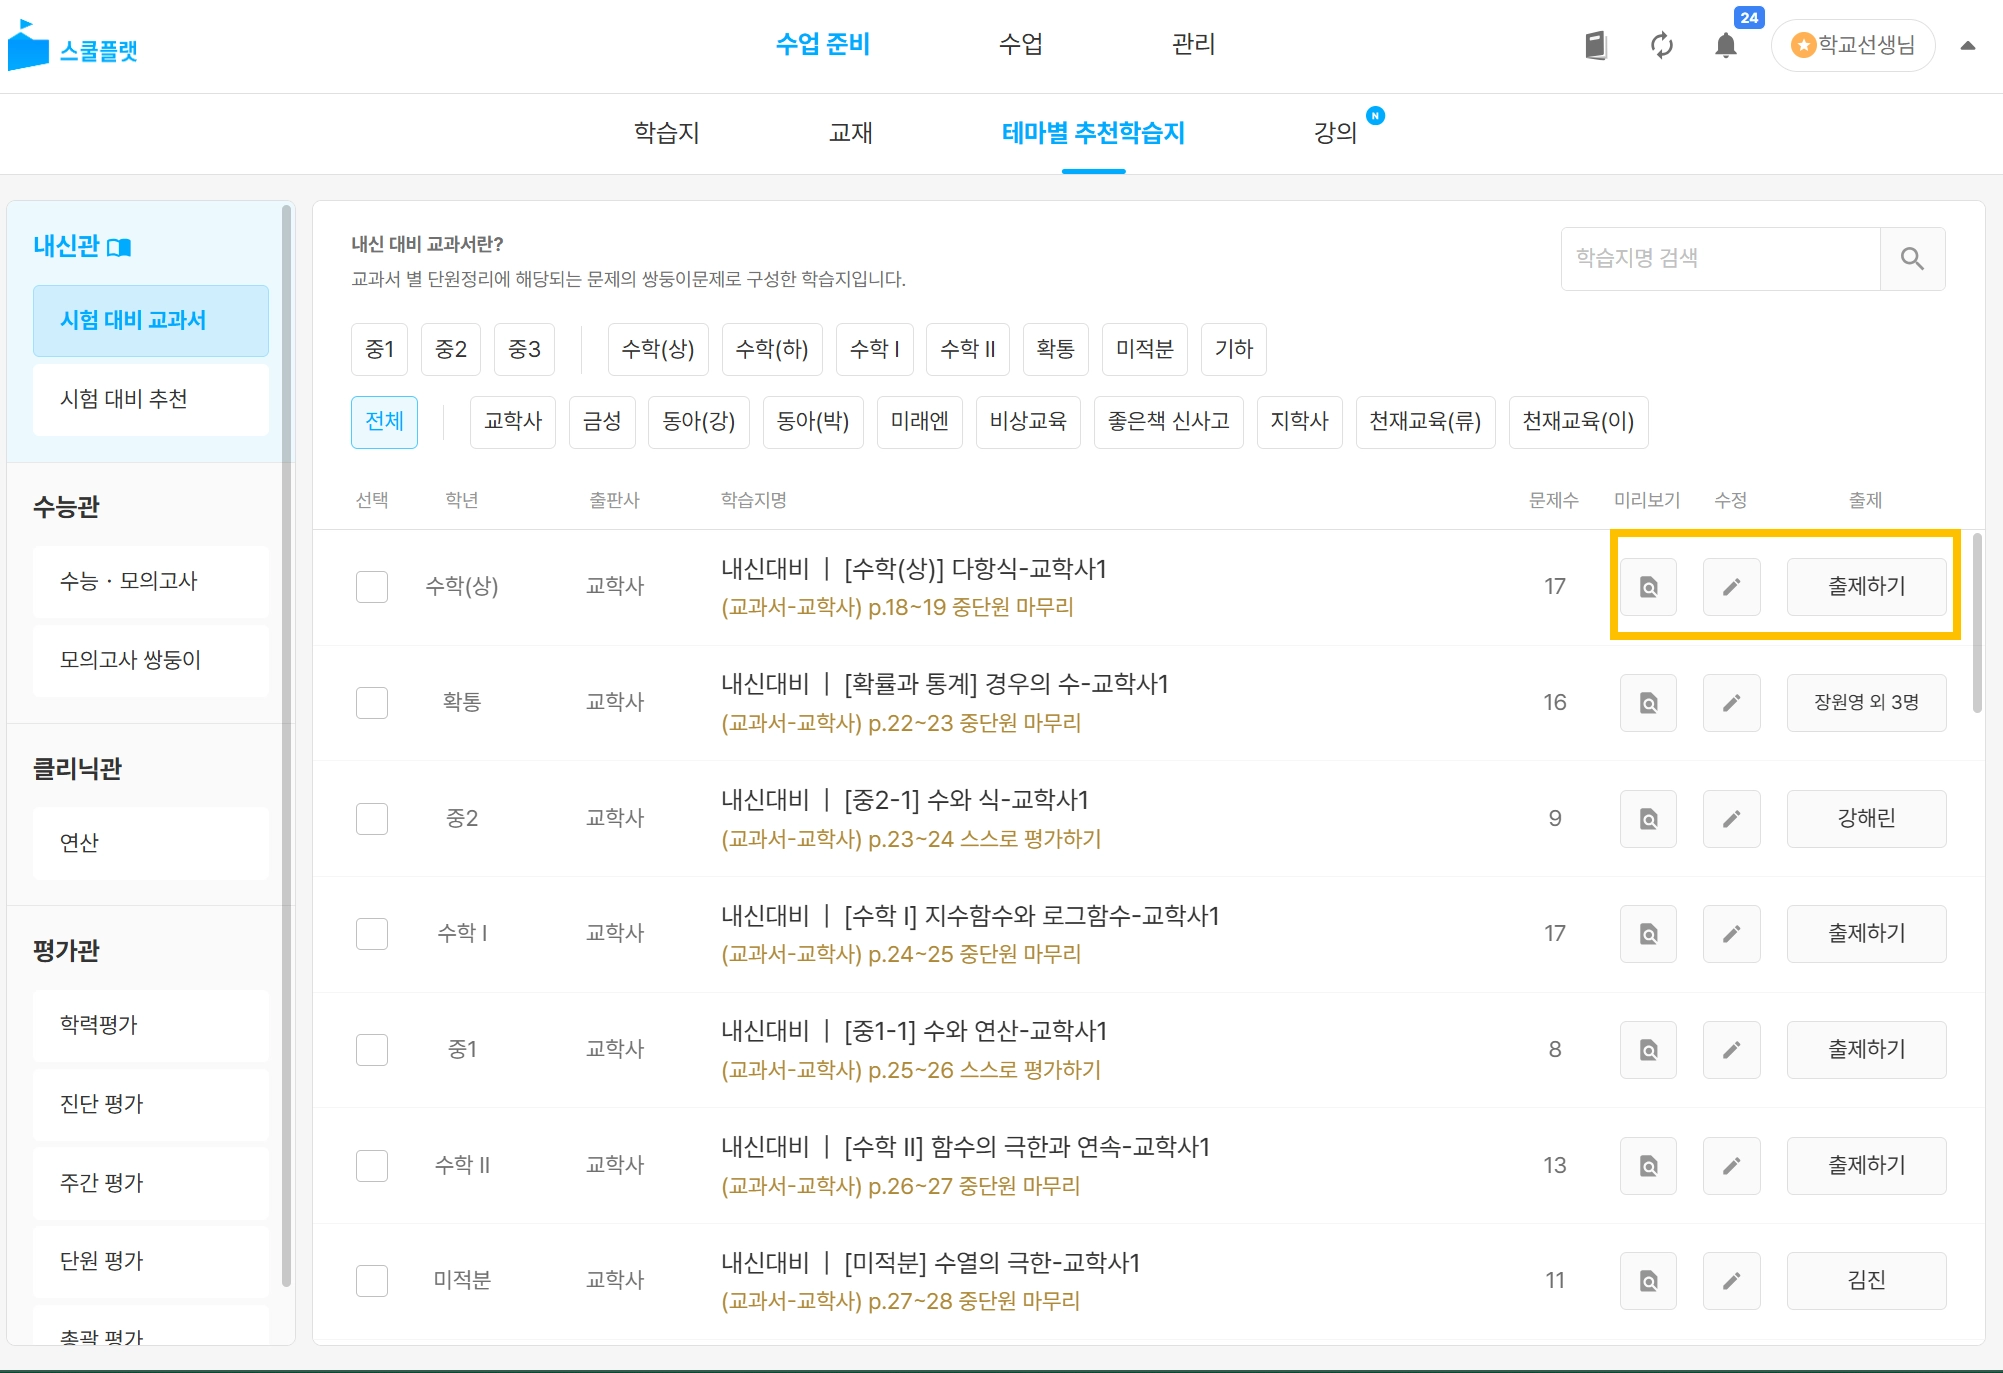Tick the 수와 연산-교학사1 row checkbox

[x=372, y=1050]
